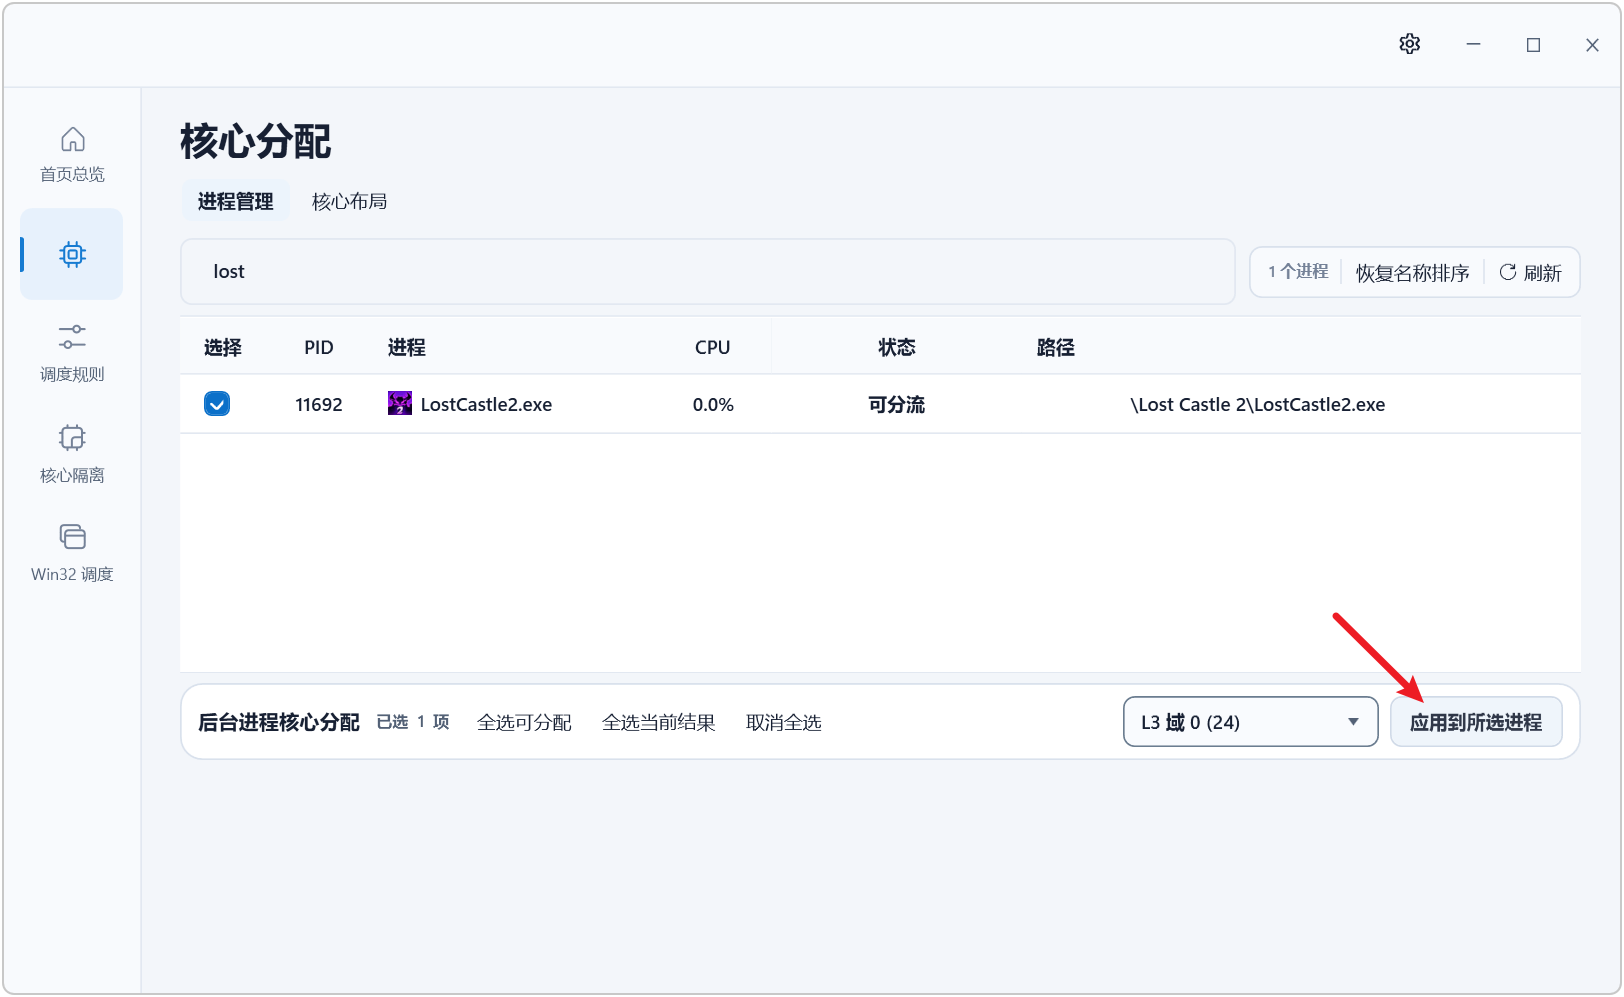Open the 核心隔离 core isolation page
This screenshot has height=997, width=1624.
click(x=72, y=454)
